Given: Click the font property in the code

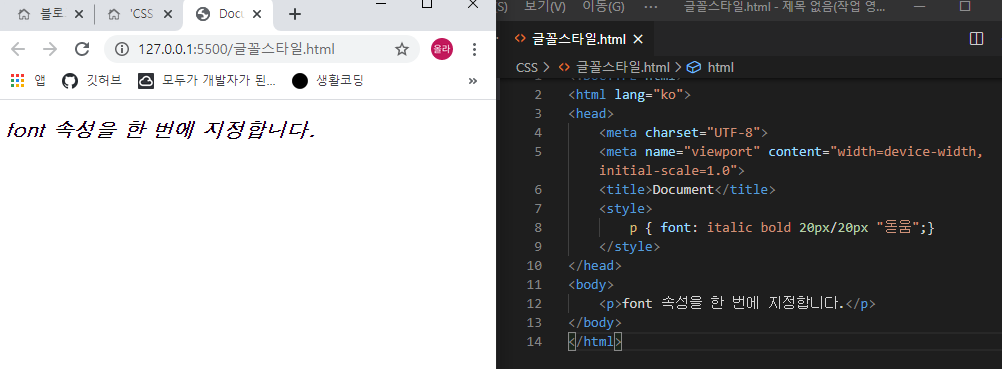Looking at the screenshot, I should [x=675, y=228].
